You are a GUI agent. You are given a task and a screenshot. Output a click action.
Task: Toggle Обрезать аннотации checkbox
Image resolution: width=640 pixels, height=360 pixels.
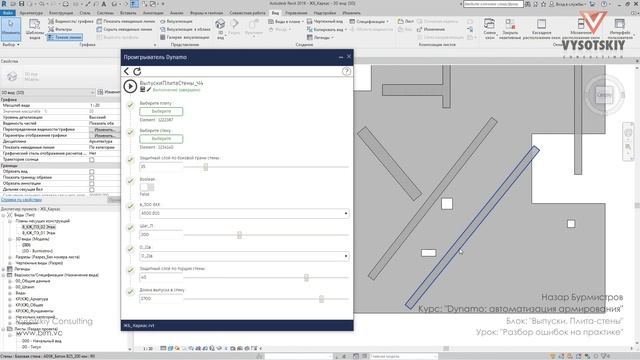click(x=91, y=184)
